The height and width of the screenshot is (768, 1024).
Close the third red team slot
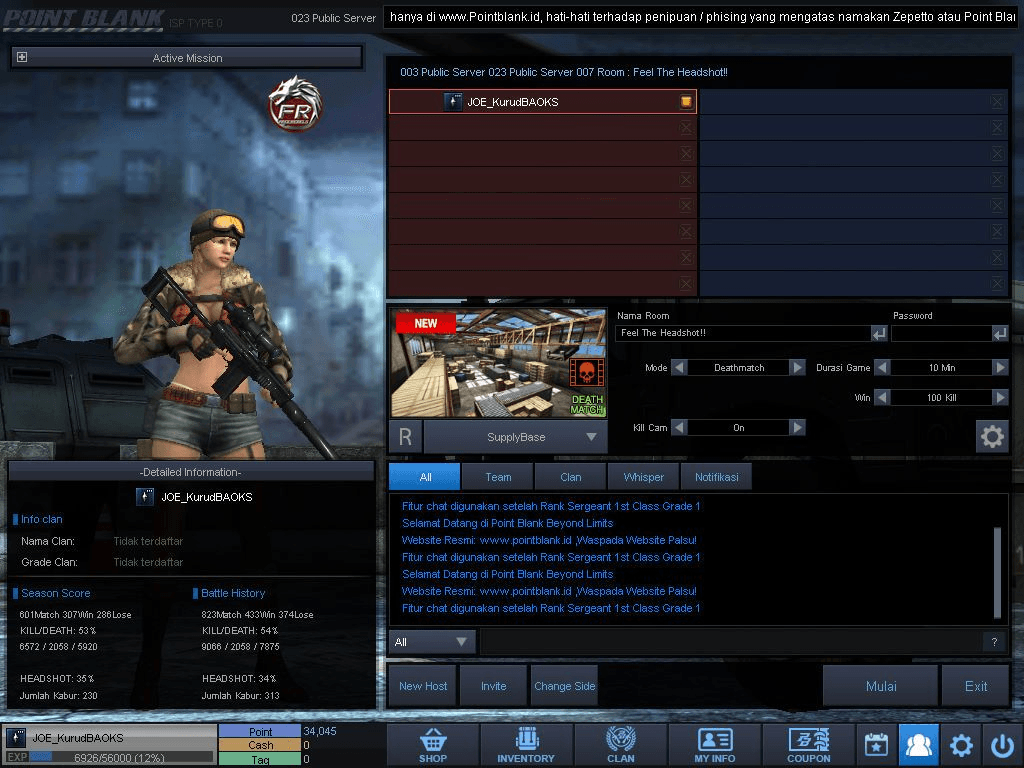[x=686, y=153]
